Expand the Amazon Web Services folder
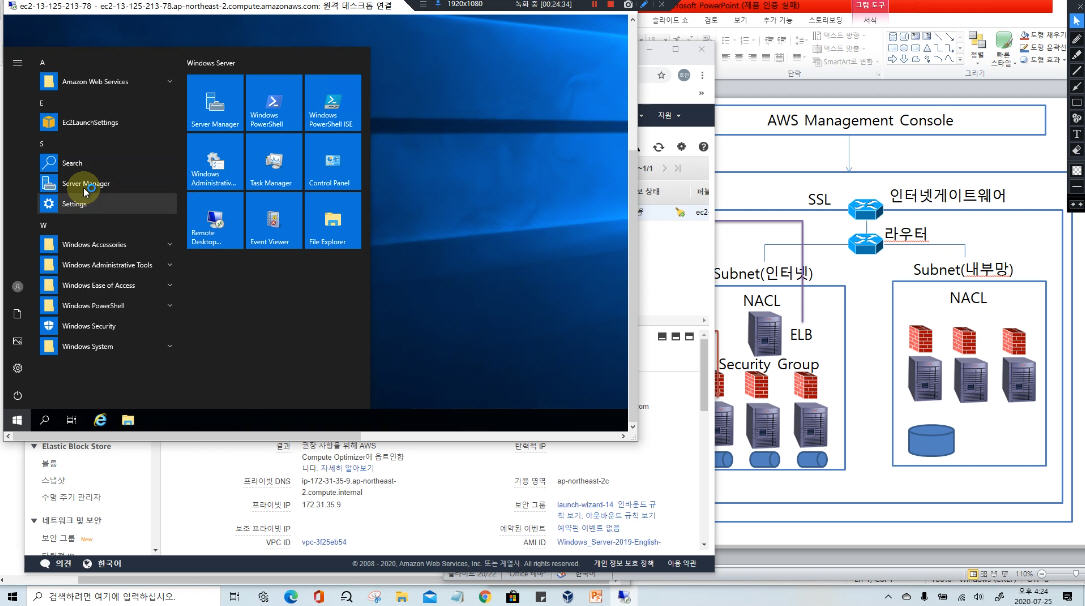Screen dimensions: 1085x606 tap(107, 82)
